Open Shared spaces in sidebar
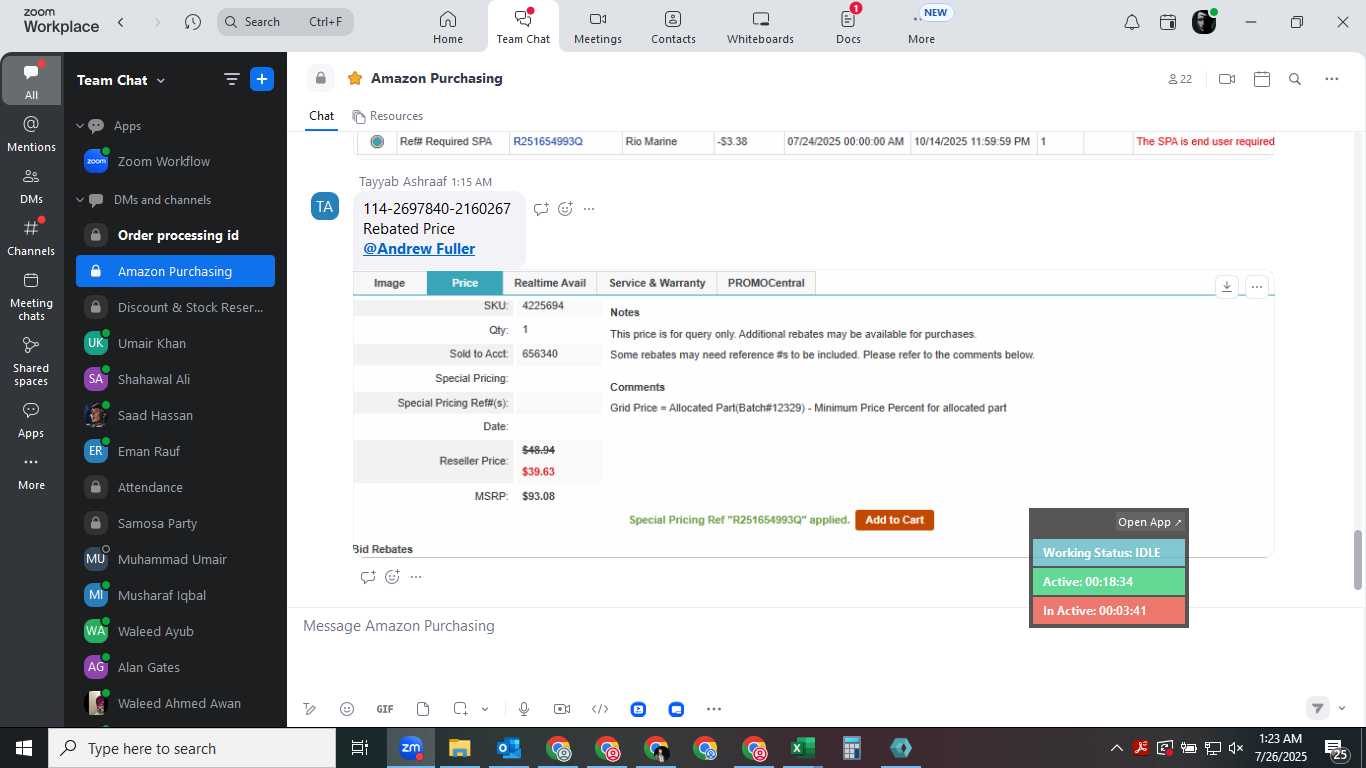 tap(31, 361)
